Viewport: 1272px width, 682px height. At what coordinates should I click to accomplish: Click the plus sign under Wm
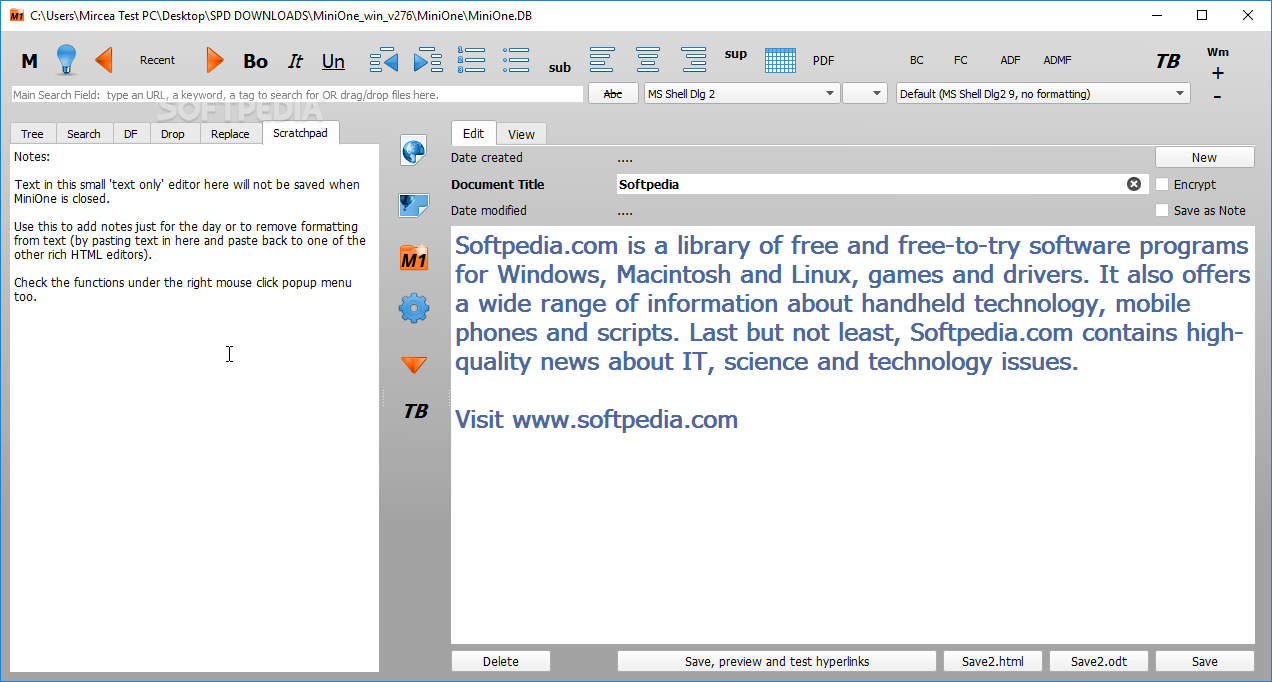(x=1217, y=73)
